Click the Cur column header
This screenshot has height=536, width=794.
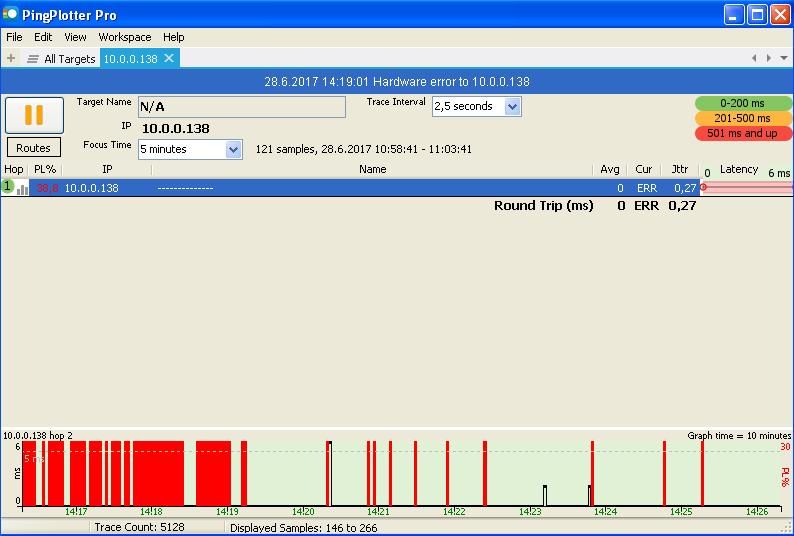pyautogui.click(x=644, y=169)
